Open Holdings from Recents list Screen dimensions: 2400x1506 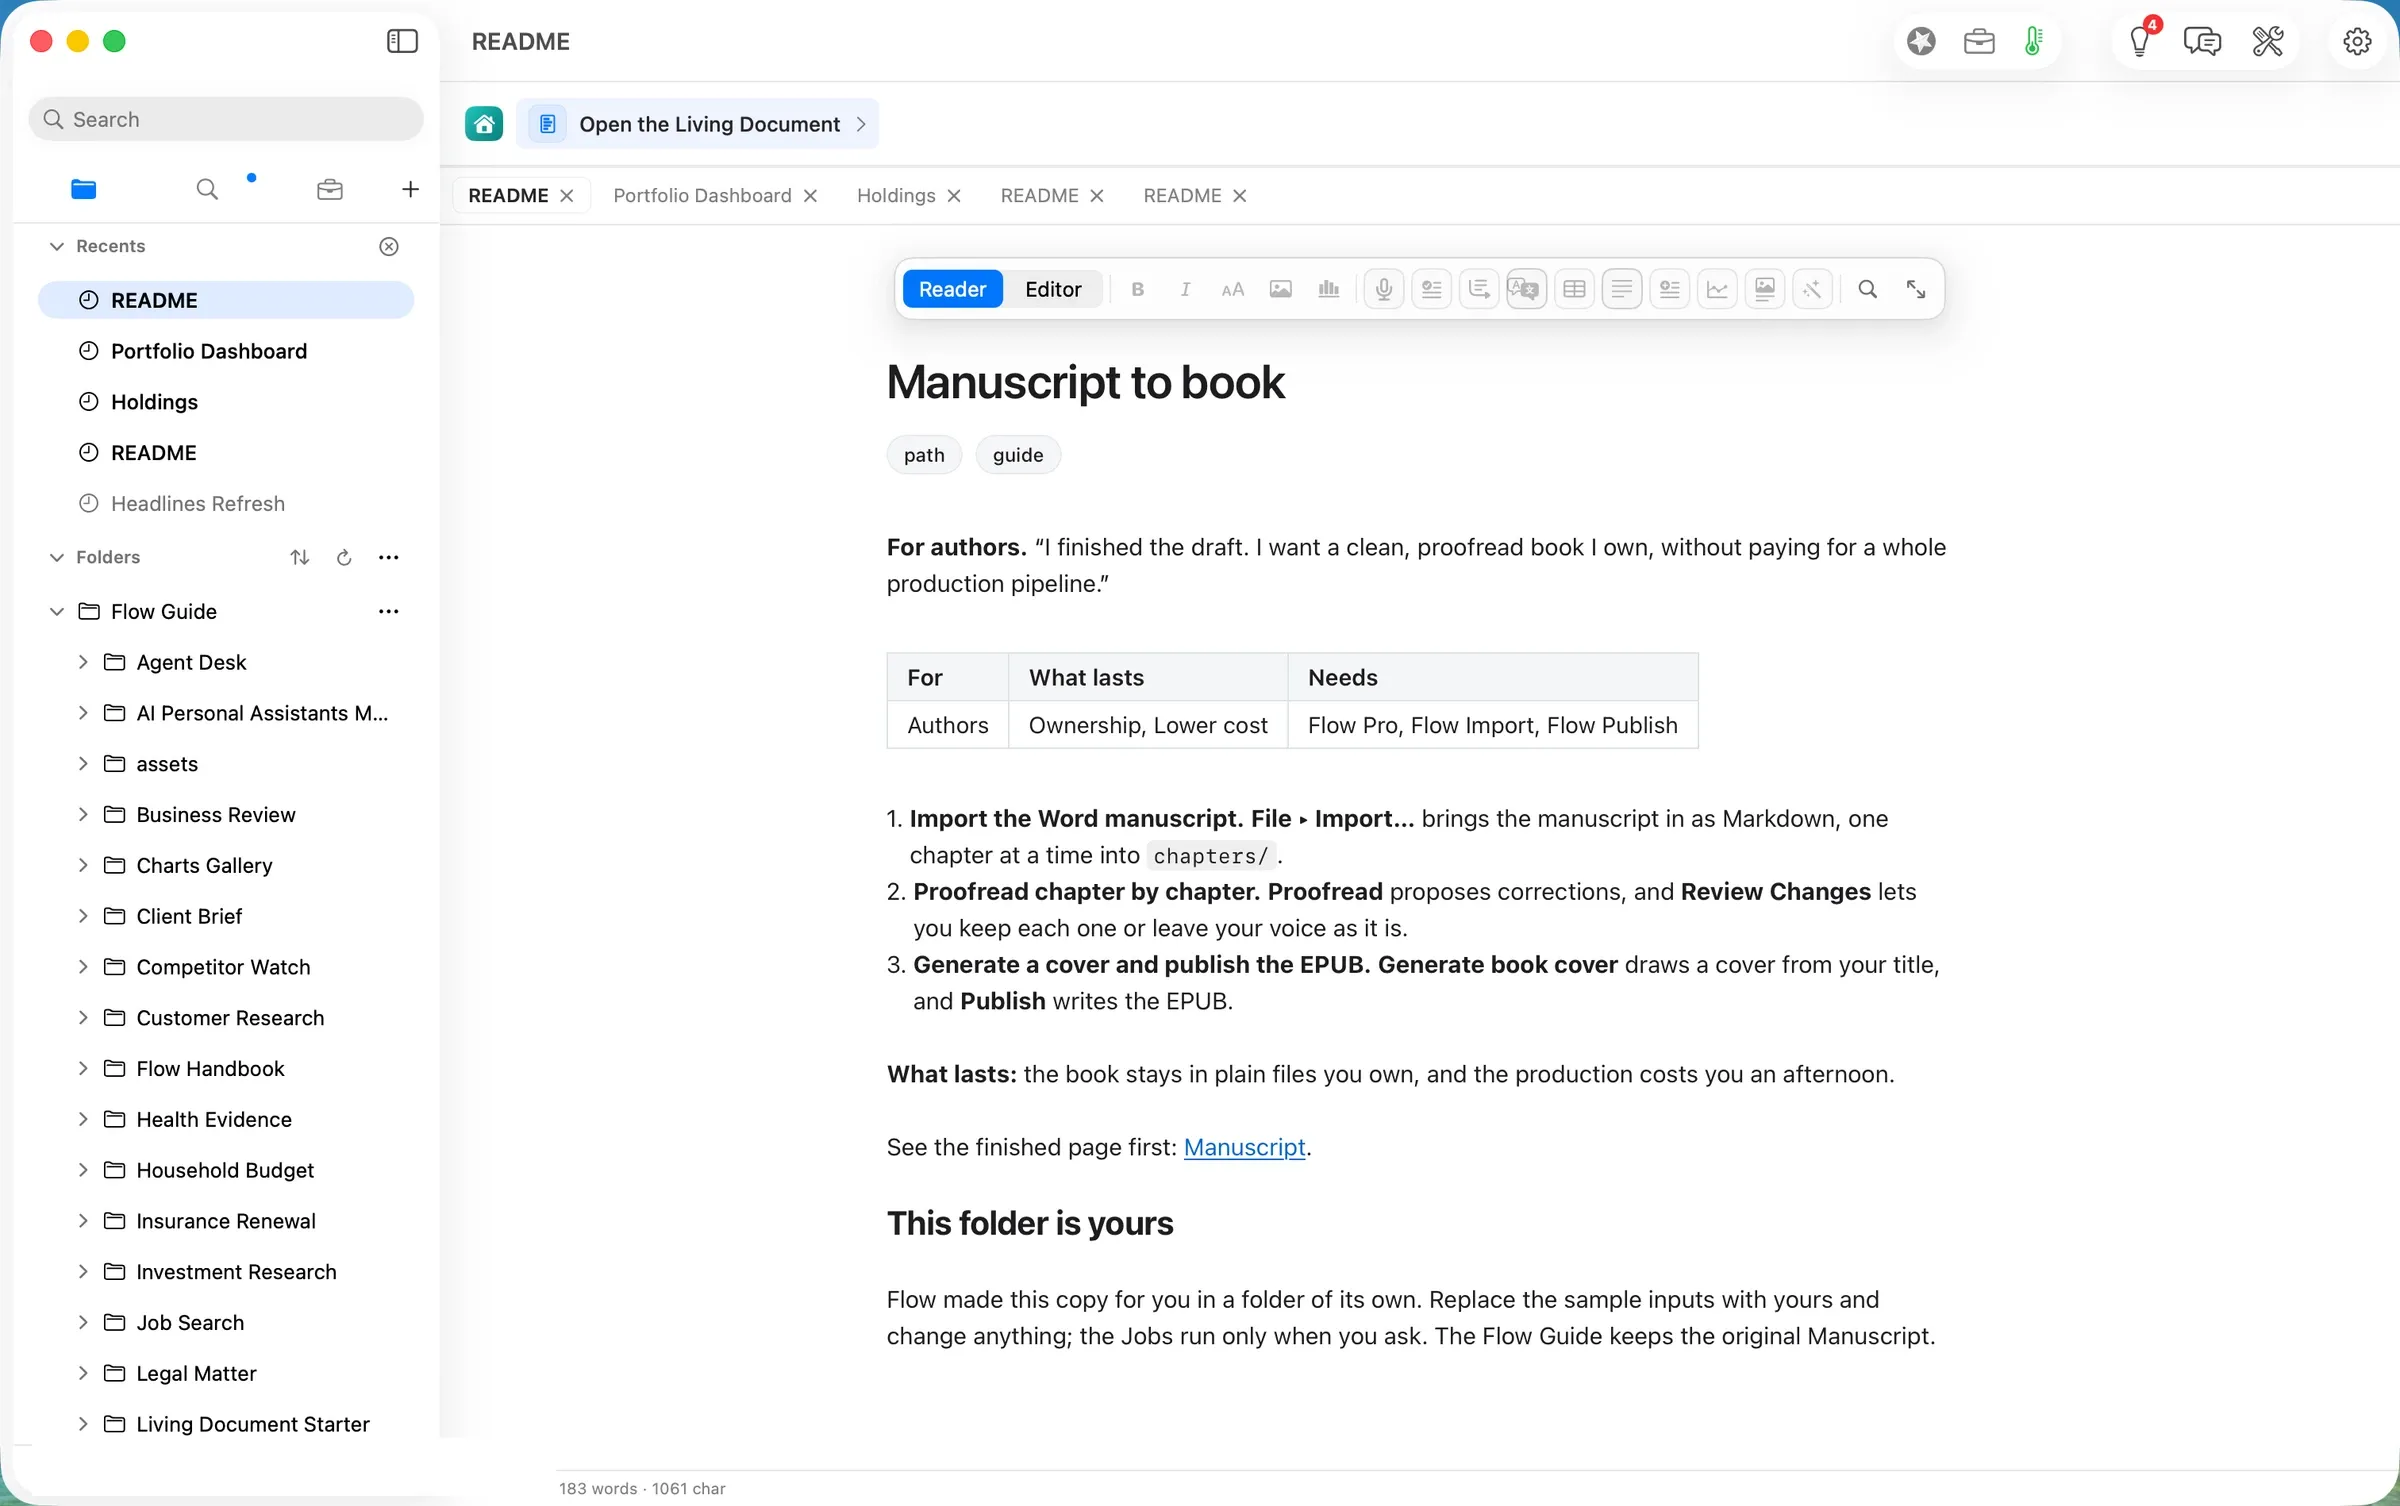coord(226,402)
